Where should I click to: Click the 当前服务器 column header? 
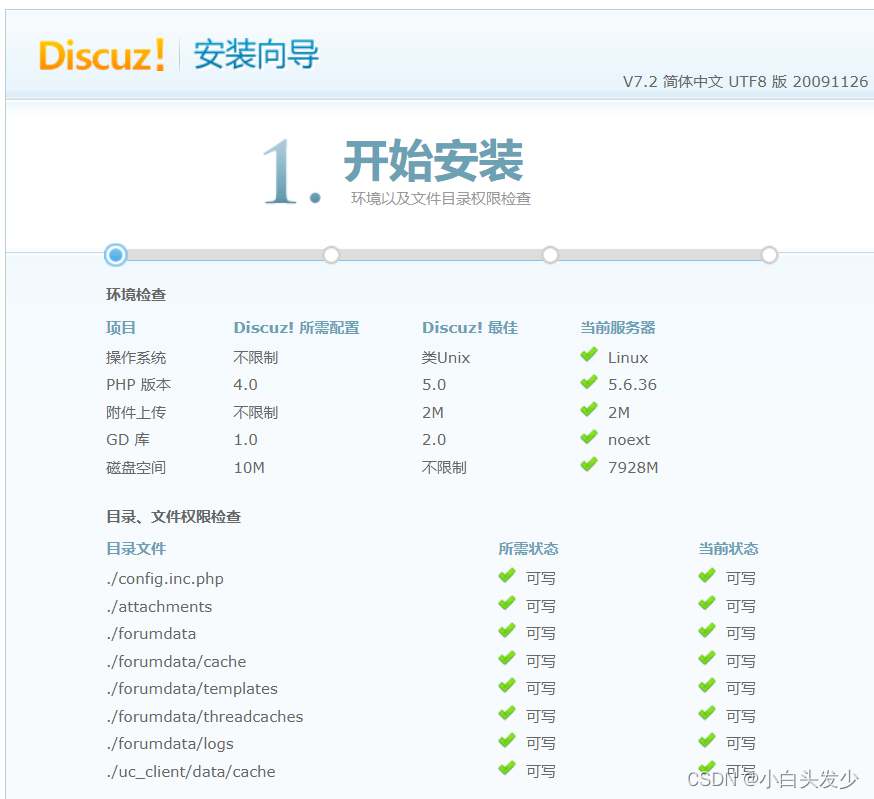pos(618,328)
